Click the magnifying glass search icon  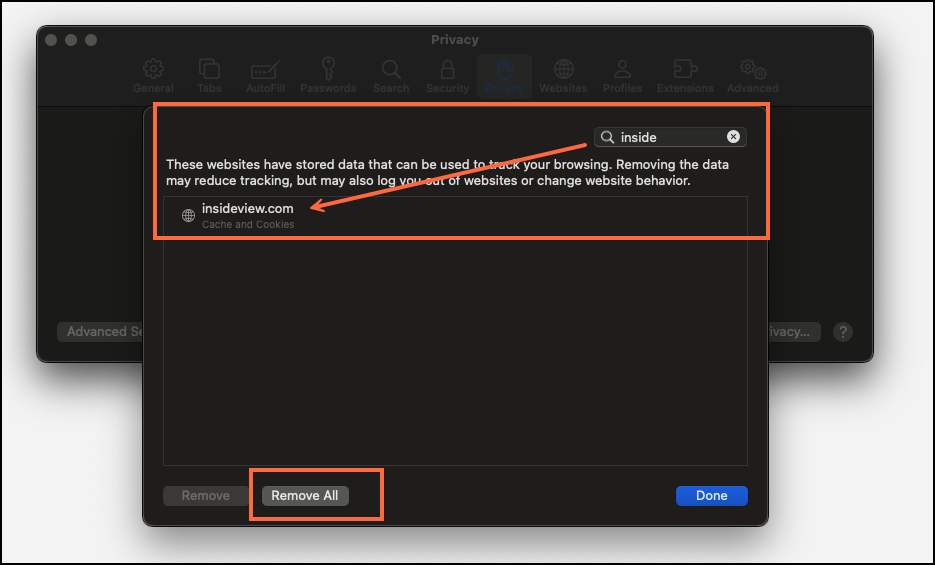click(607, 137)
